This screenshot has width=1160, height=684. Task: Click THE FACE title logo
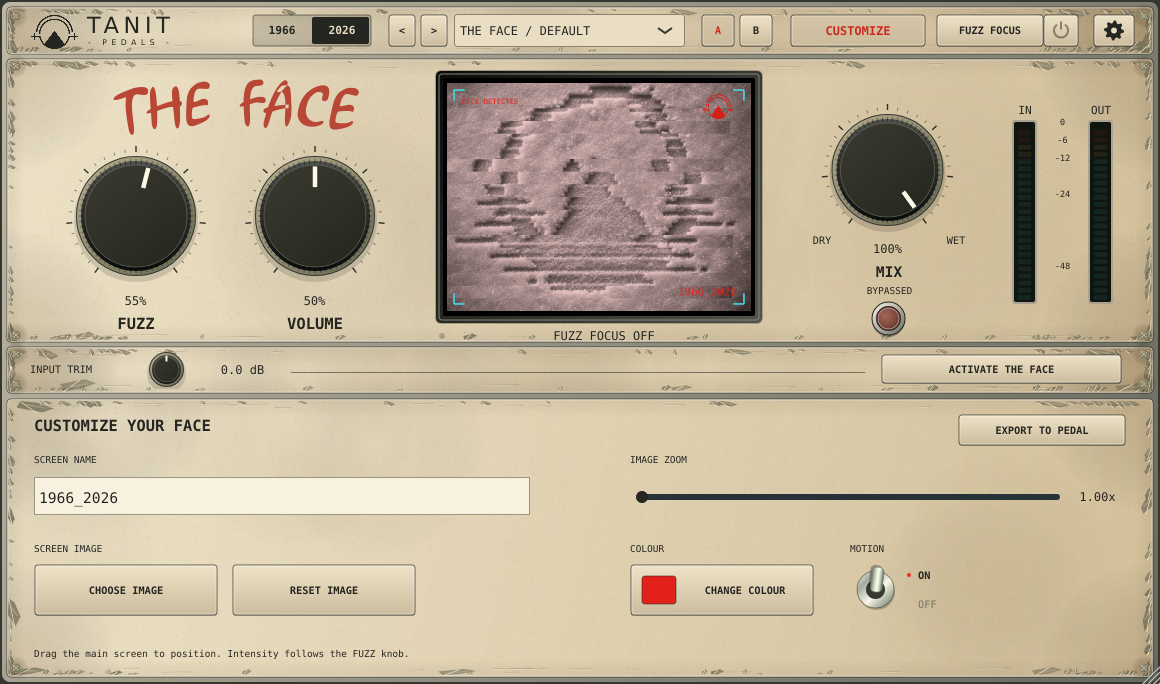(x=237, y=106)
